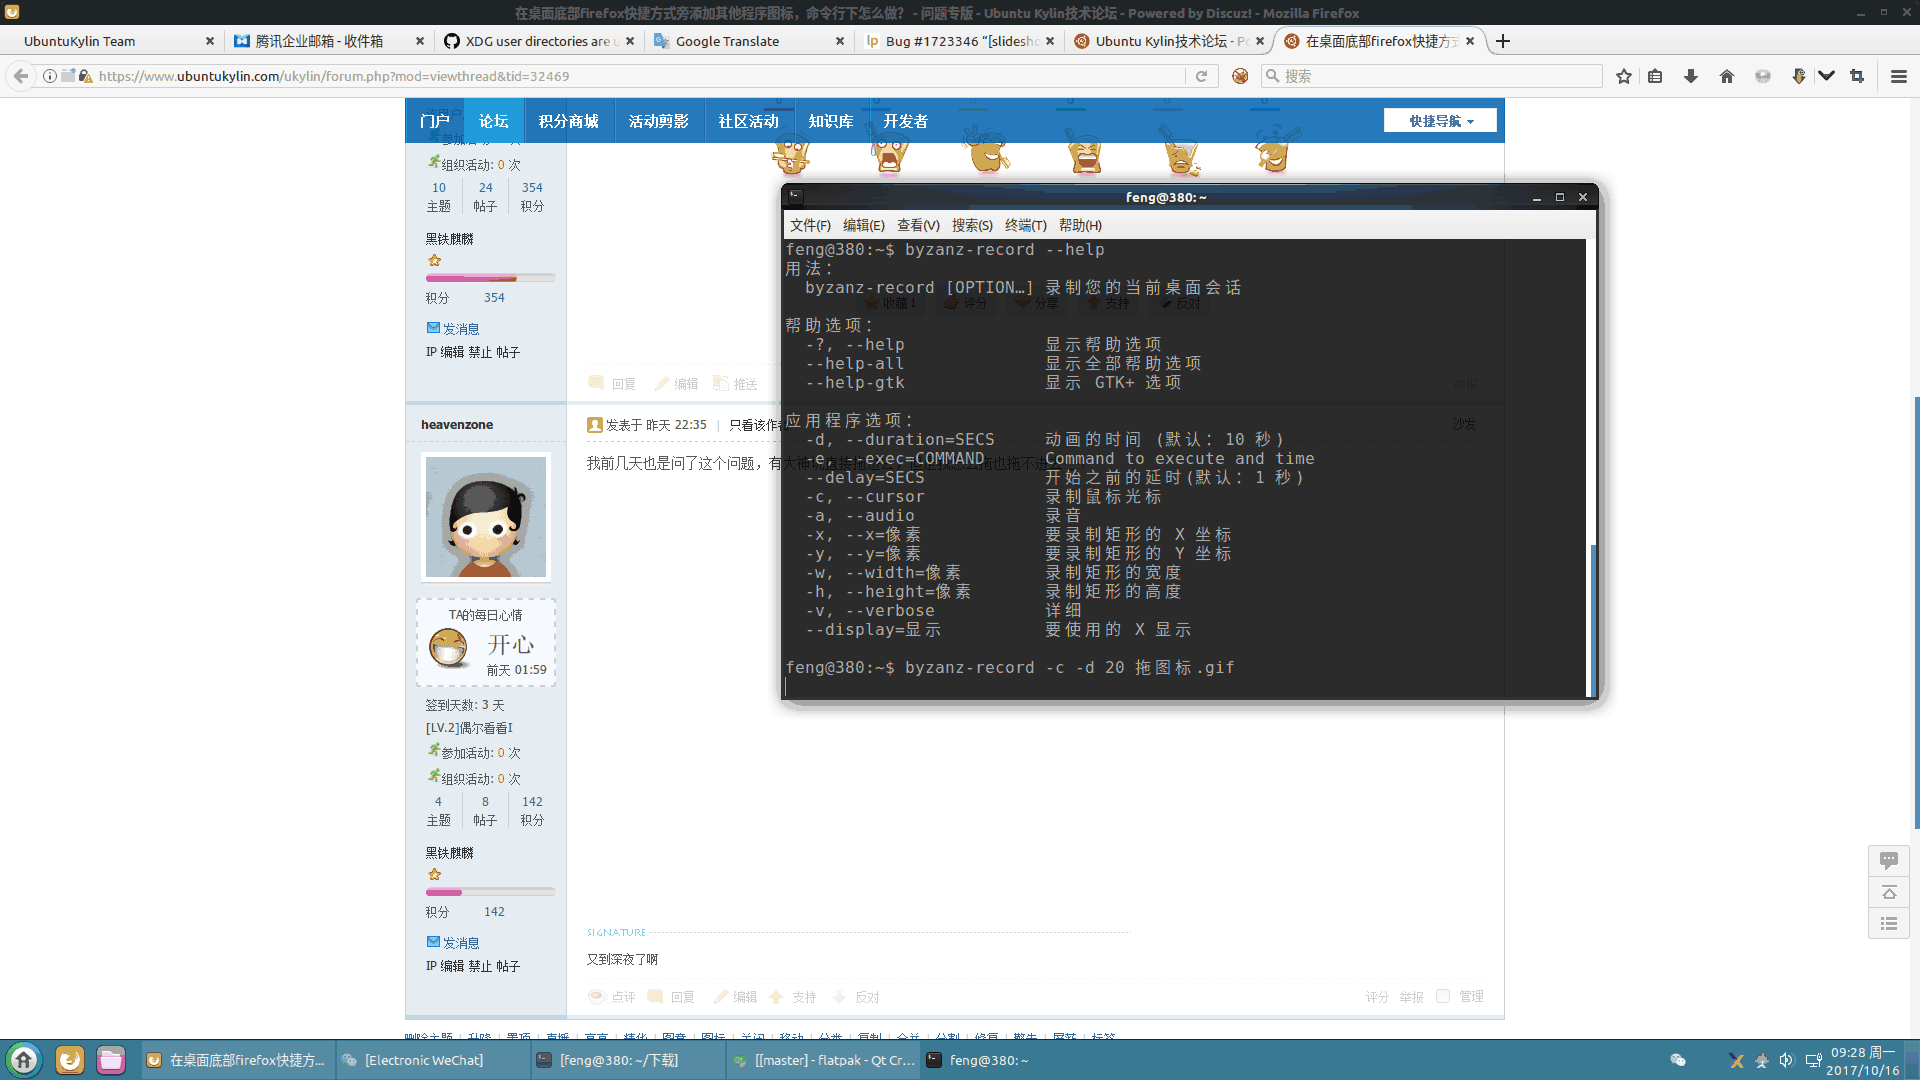1920x1080 pixels.
Task: Switch to XDG user directories tab
Action: pyautogui.click(x=540, y=41)
